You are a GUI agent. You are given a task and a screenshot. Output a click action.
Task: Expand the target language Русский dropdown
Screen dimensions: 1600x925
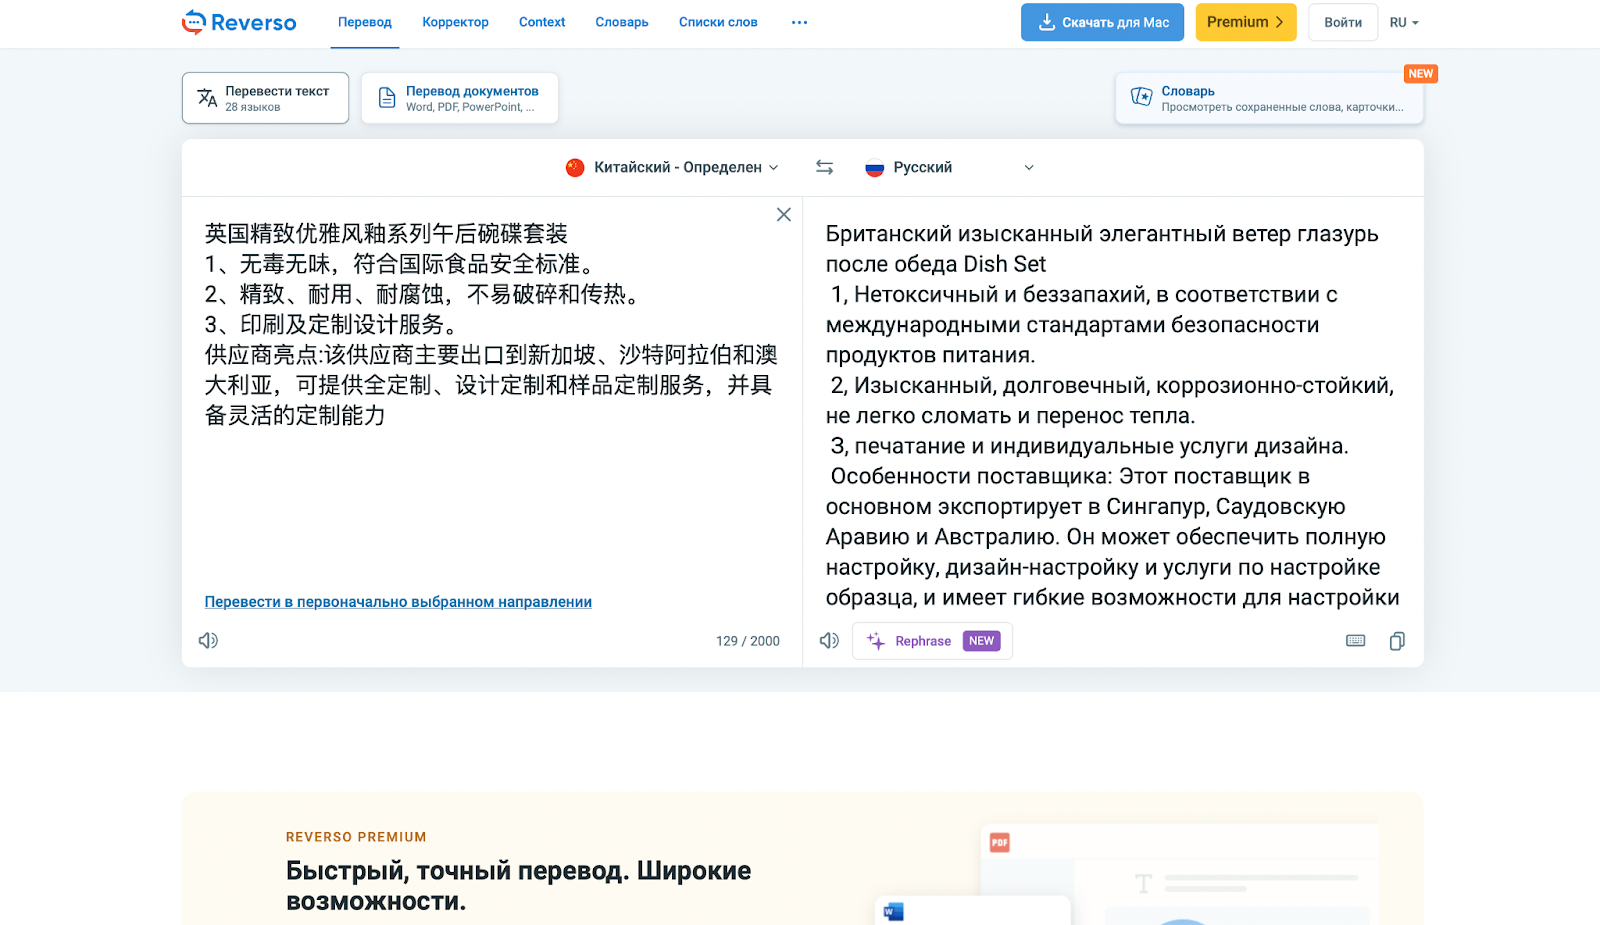point(950,167)
